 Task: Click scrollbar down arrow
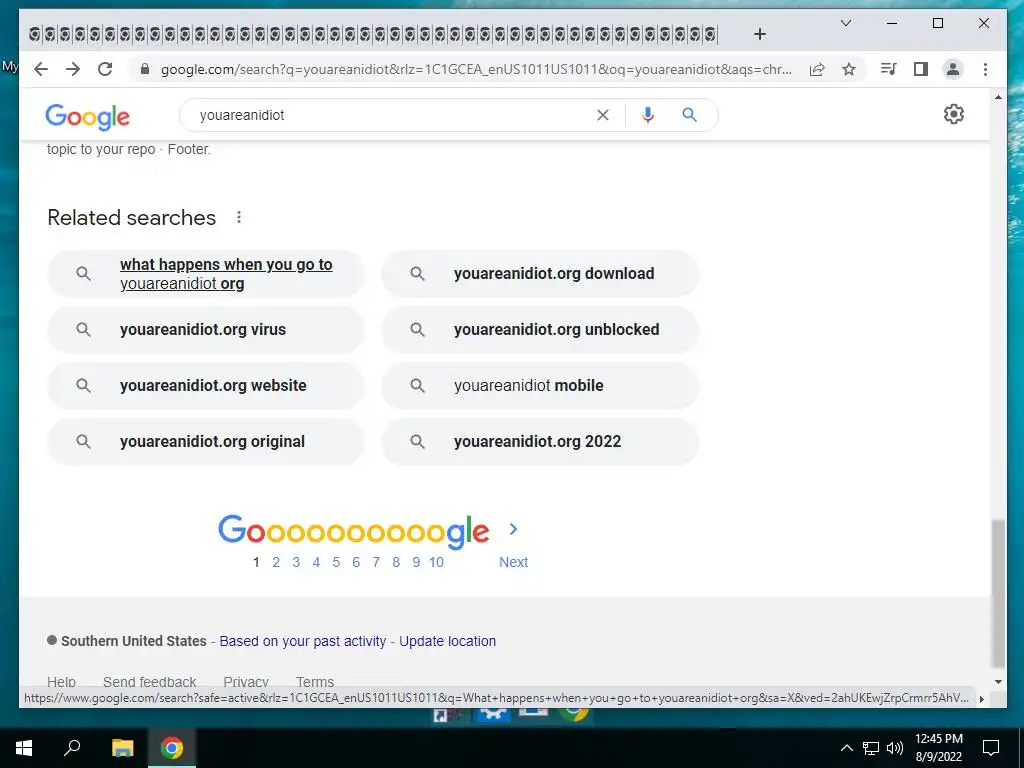click(998, 682)
